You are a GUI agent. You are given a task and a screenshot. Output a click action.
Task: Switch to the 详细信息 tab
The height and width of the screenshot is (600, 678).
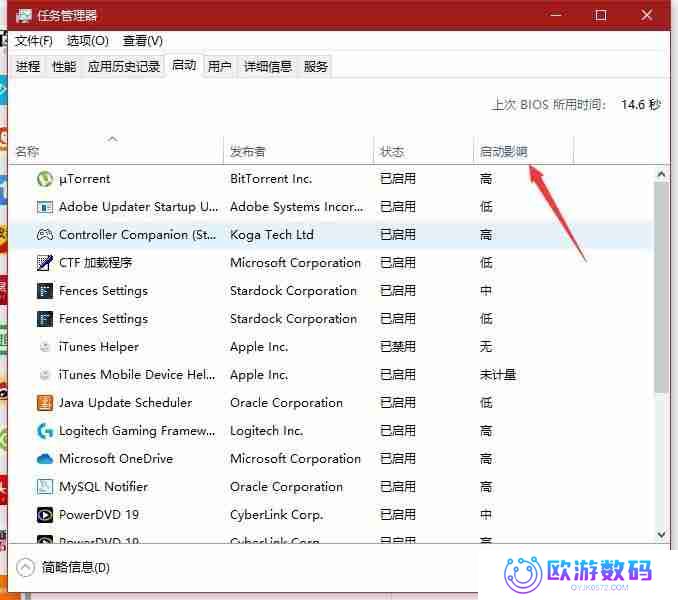tap(268, 67)
